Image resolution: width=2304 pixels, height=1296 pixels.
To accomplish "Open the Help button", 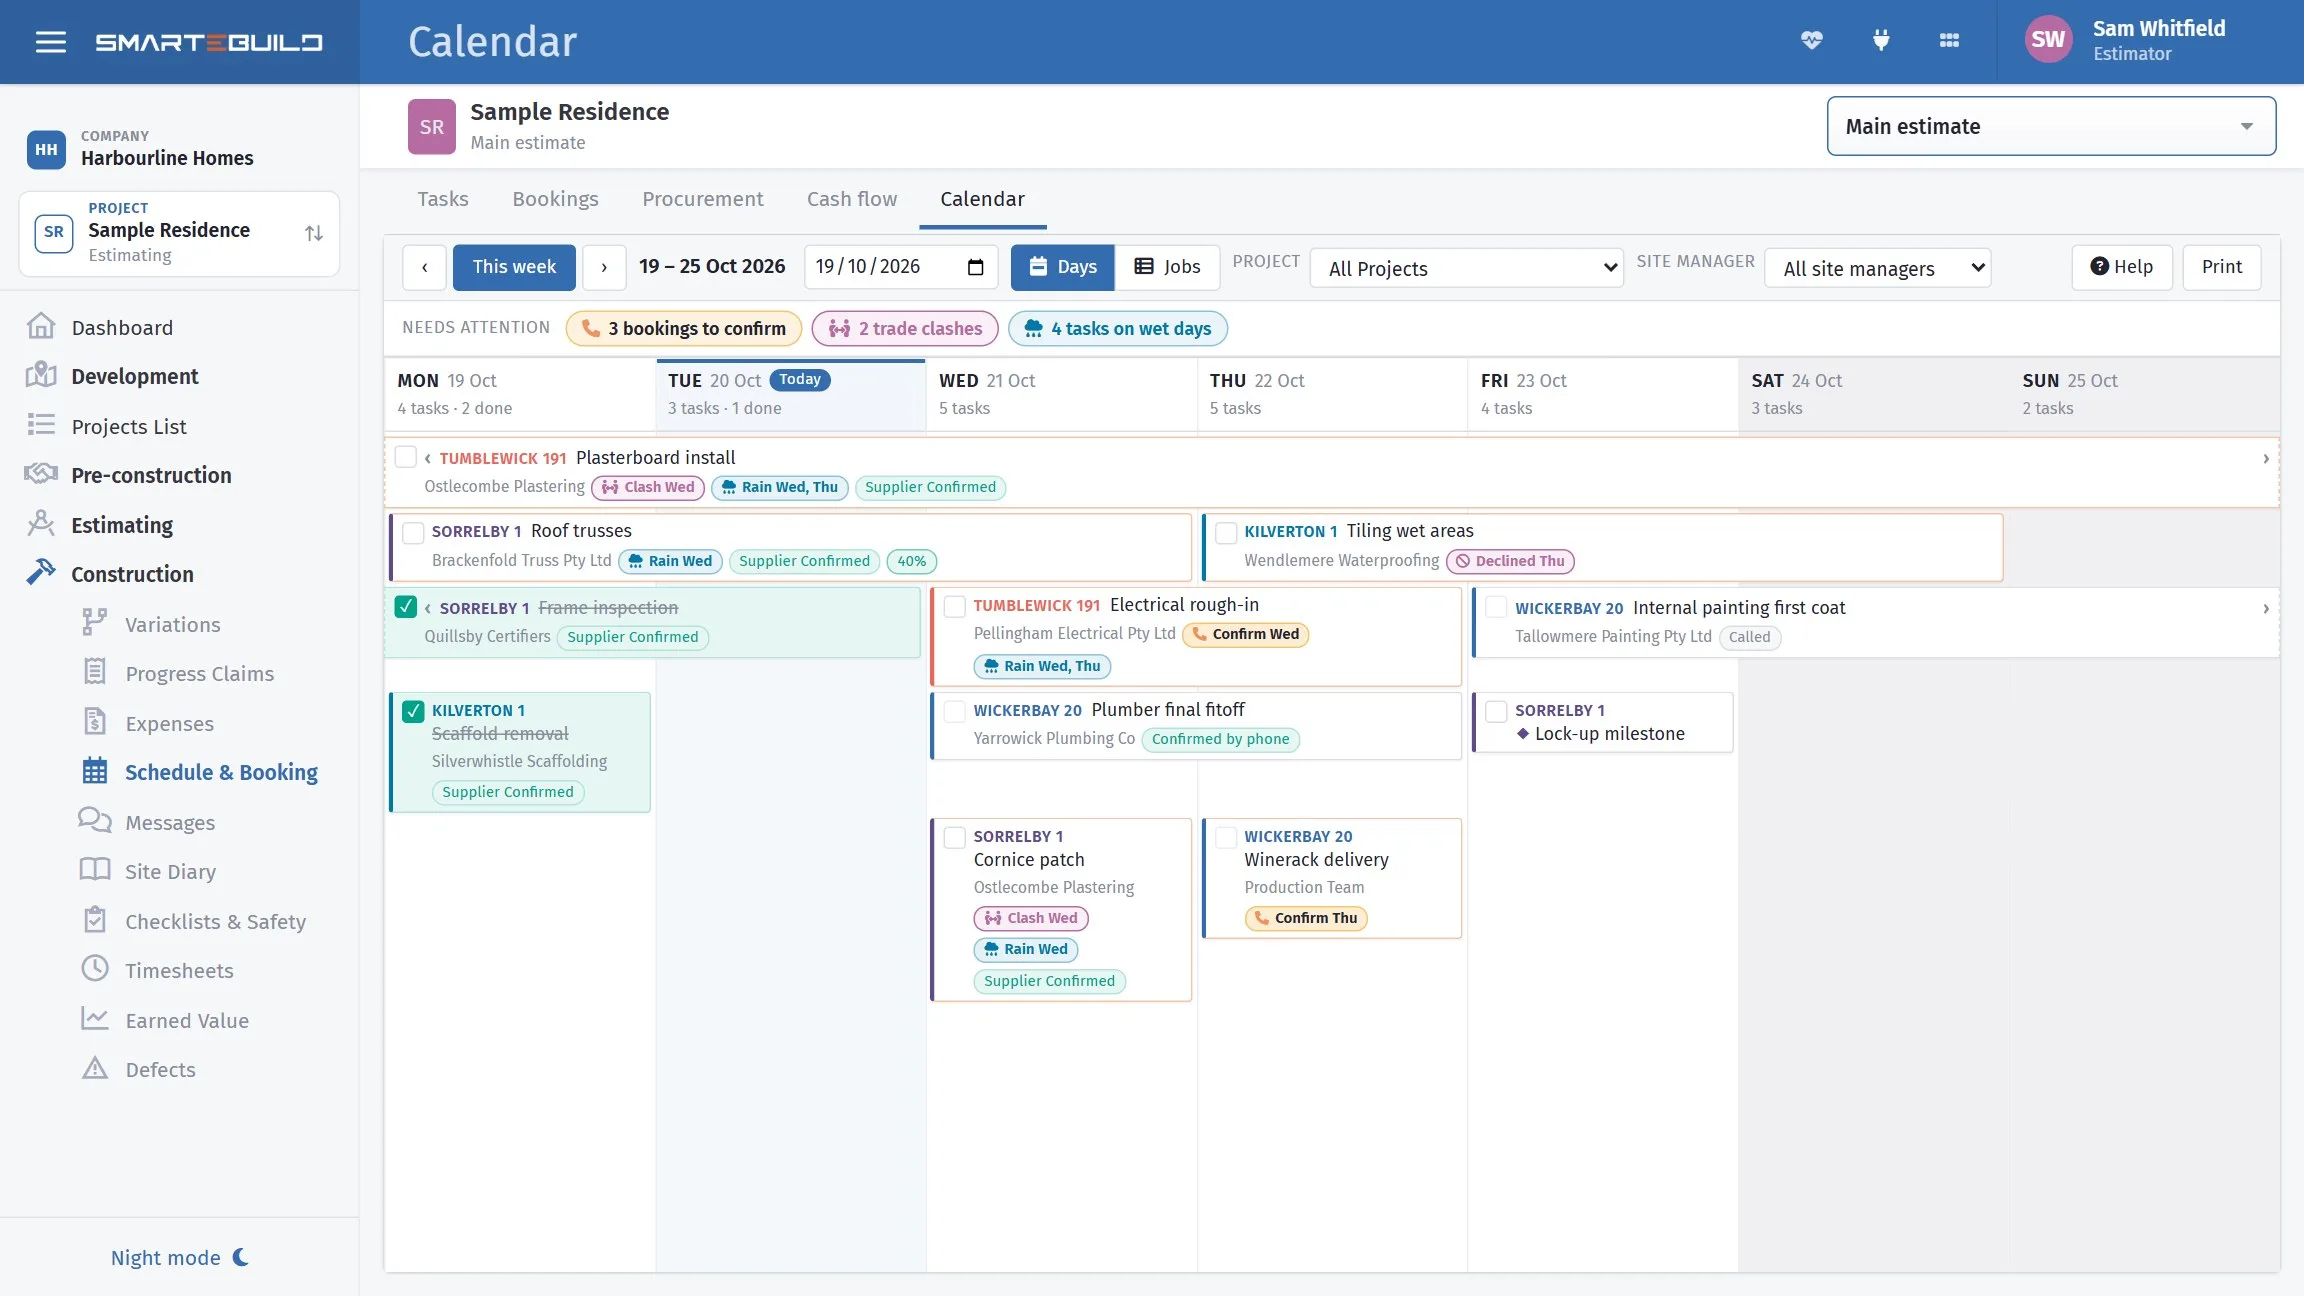I will [x=2122, y=267].
